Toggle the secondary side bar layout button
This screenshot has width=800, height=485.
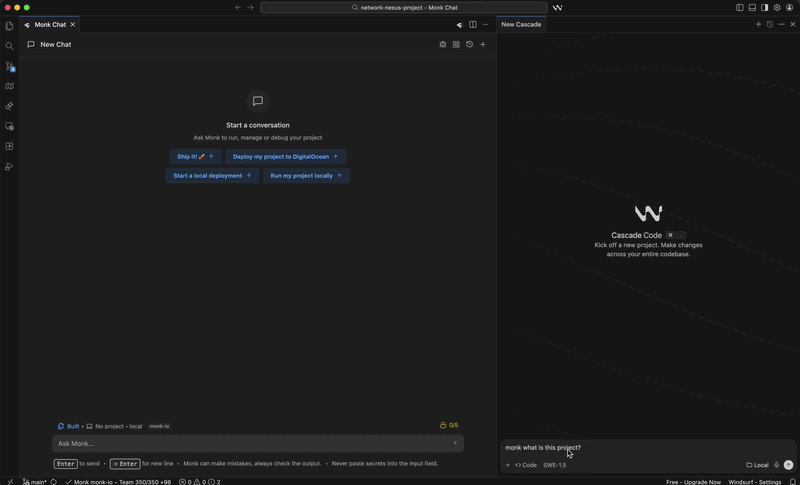coord(764,8)
